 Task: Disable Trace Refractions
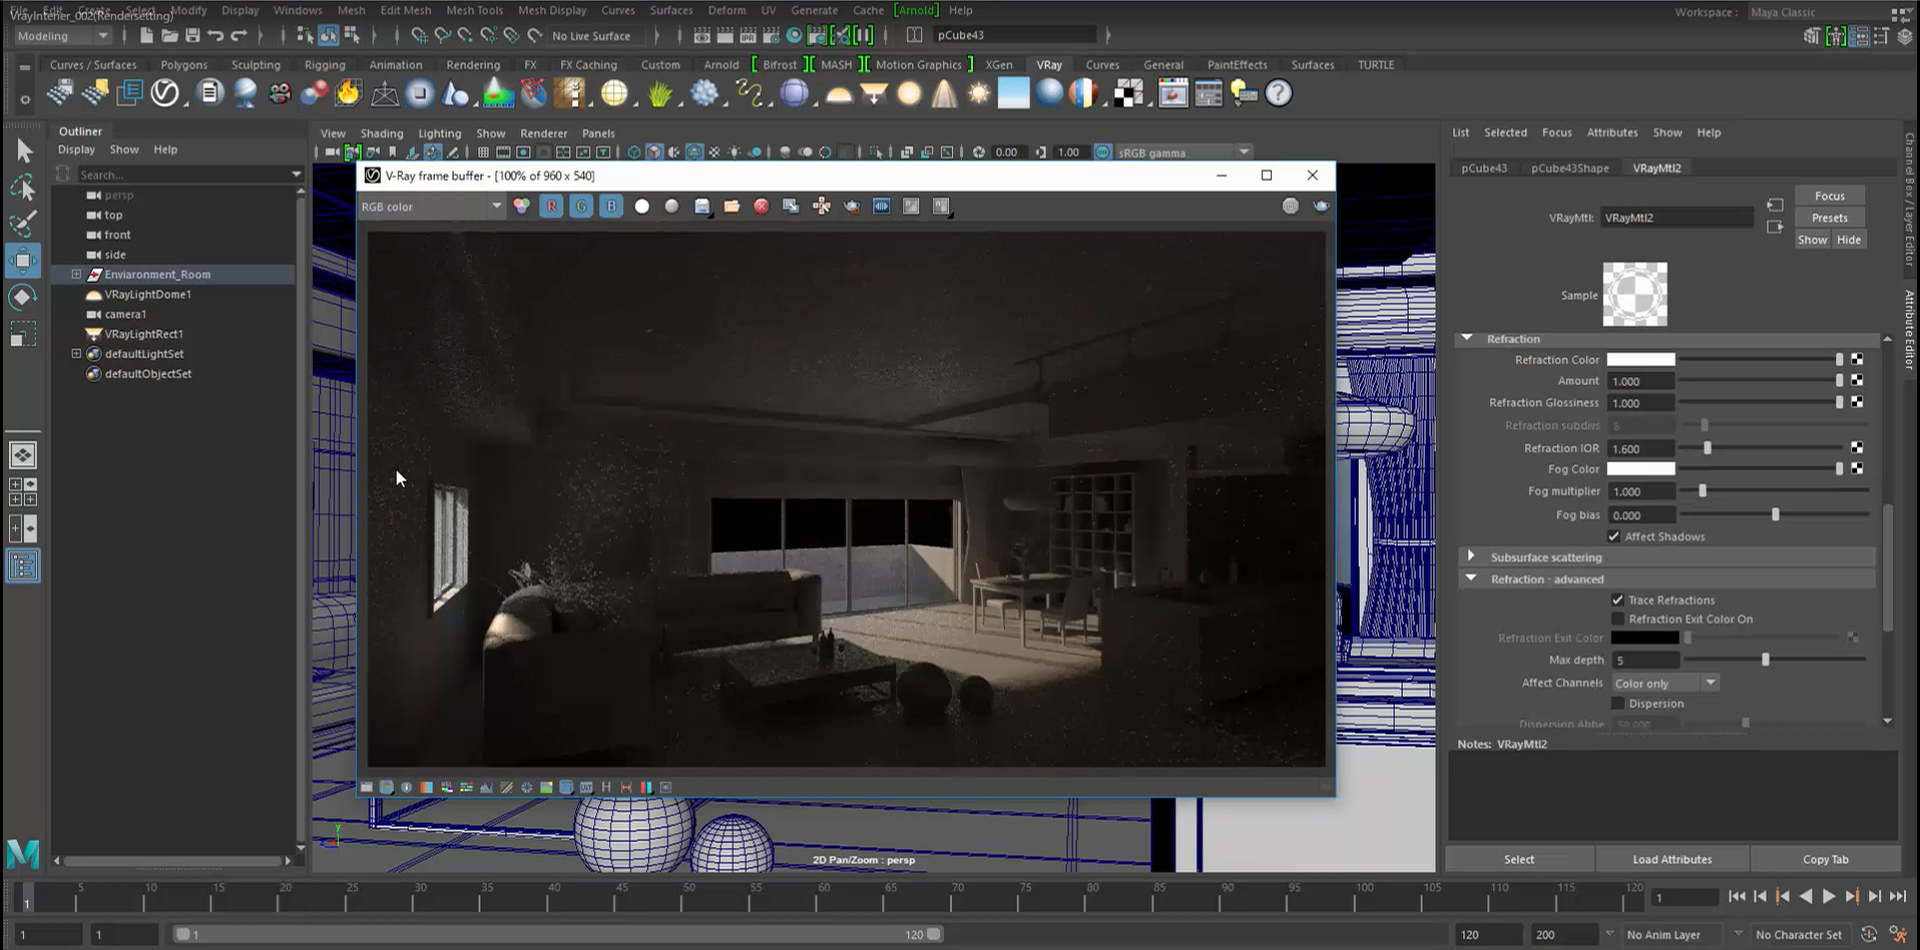[x=1618, y=600]
